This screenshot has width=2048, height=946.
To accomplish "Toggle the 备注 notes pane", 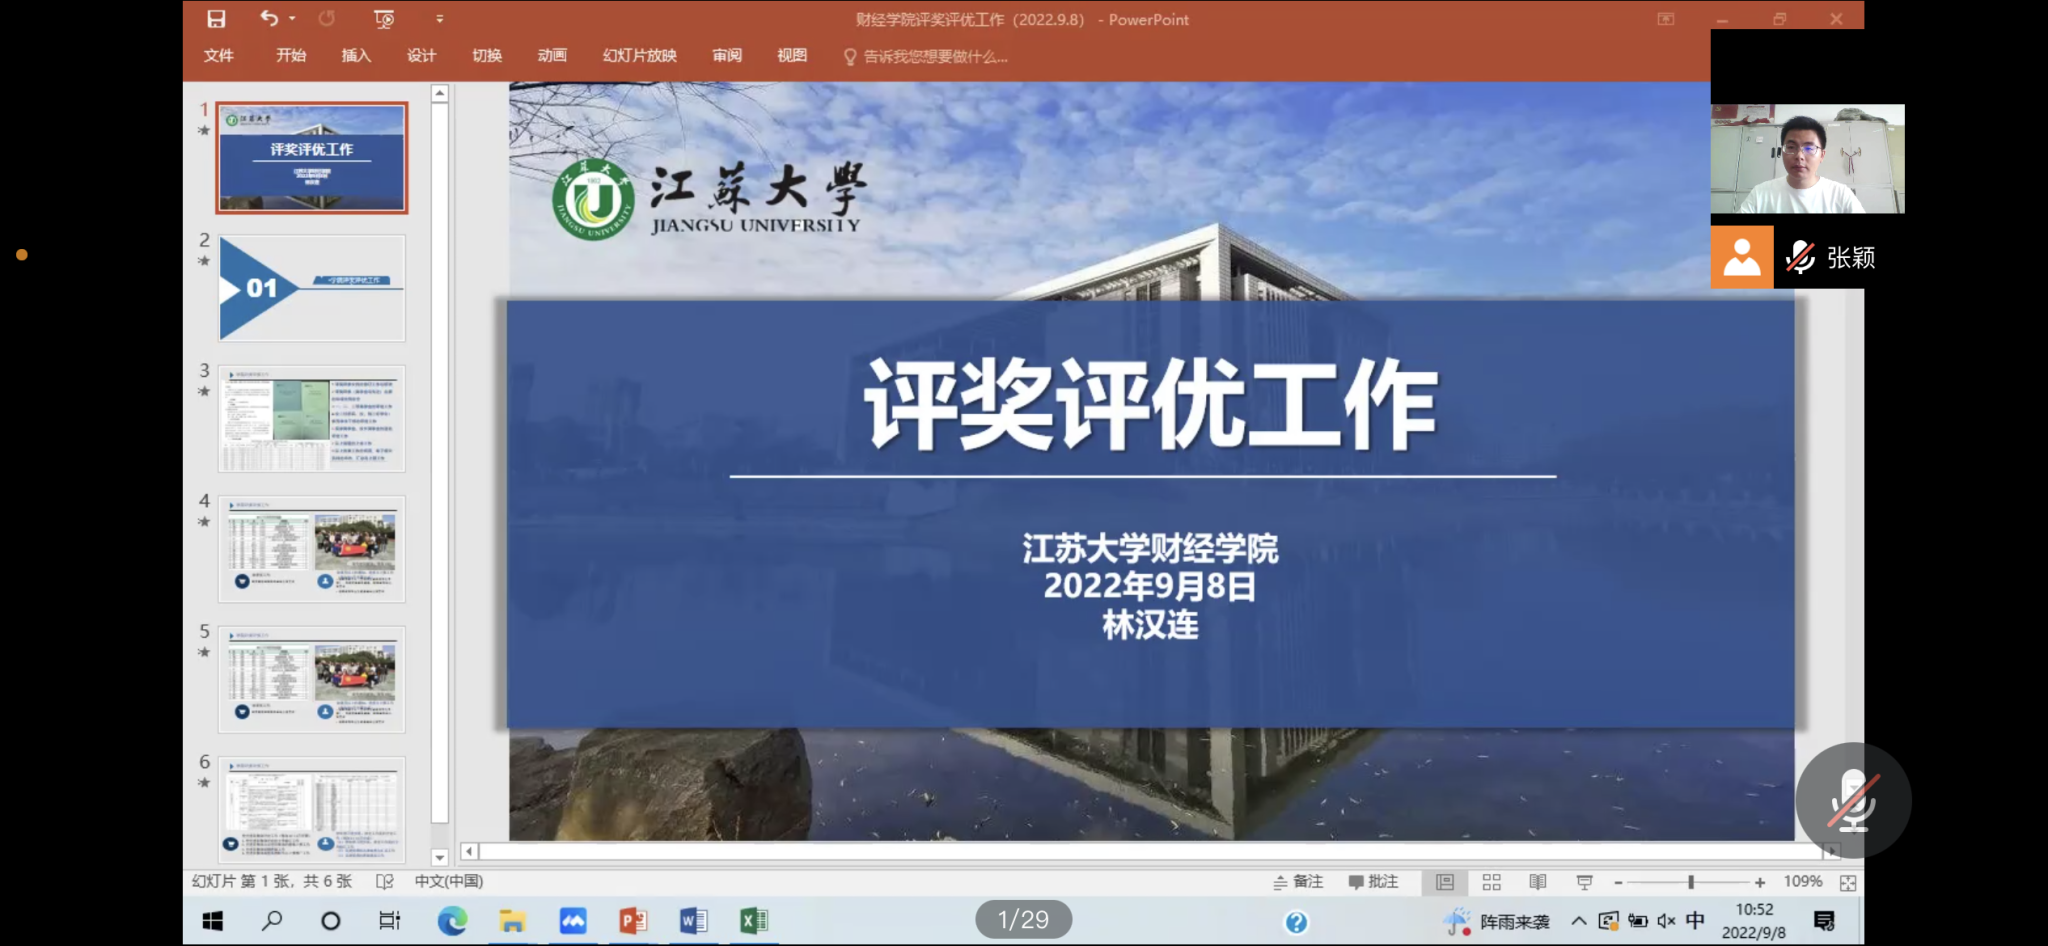I will coord(1298,882).
